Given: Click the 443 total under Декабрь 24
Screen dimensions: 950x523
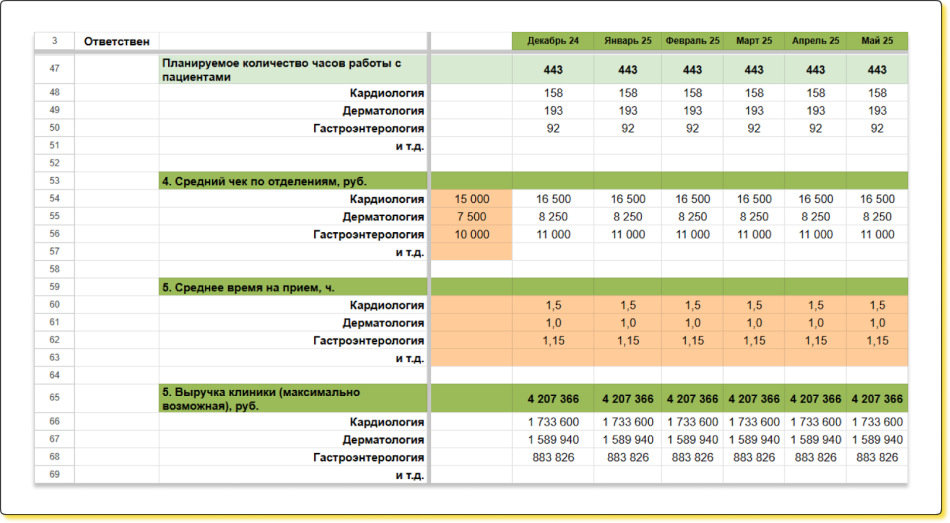Looking at the screenshot, I should point(553,70).
